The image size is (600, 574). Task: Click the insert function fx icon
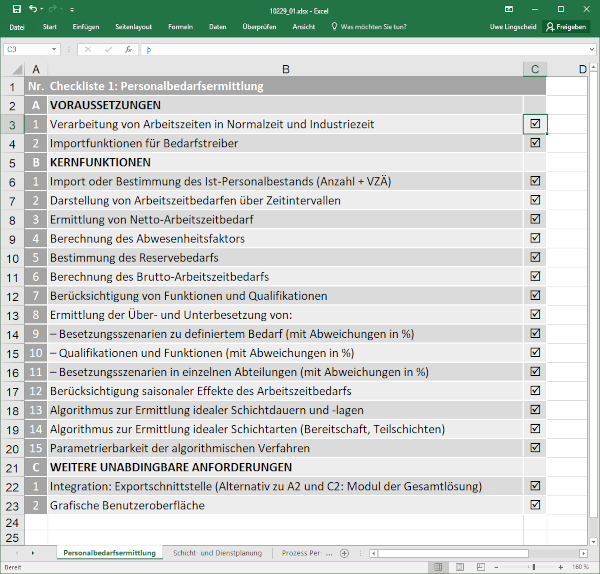point(127,49)
